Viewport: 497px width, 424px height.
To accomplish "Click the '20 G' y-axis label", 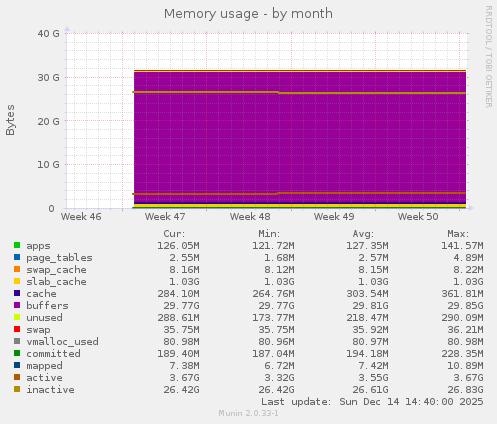I will (x=48, y=121).
